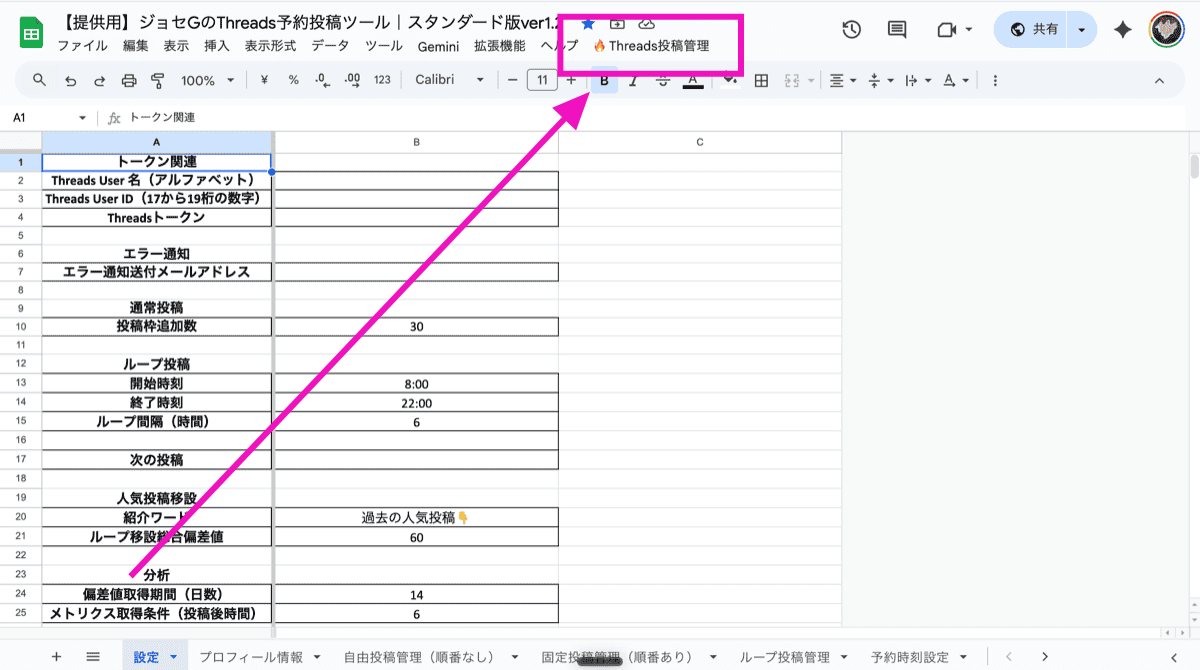Open horizontal align options
The image size is (1200, 670).
841,80
